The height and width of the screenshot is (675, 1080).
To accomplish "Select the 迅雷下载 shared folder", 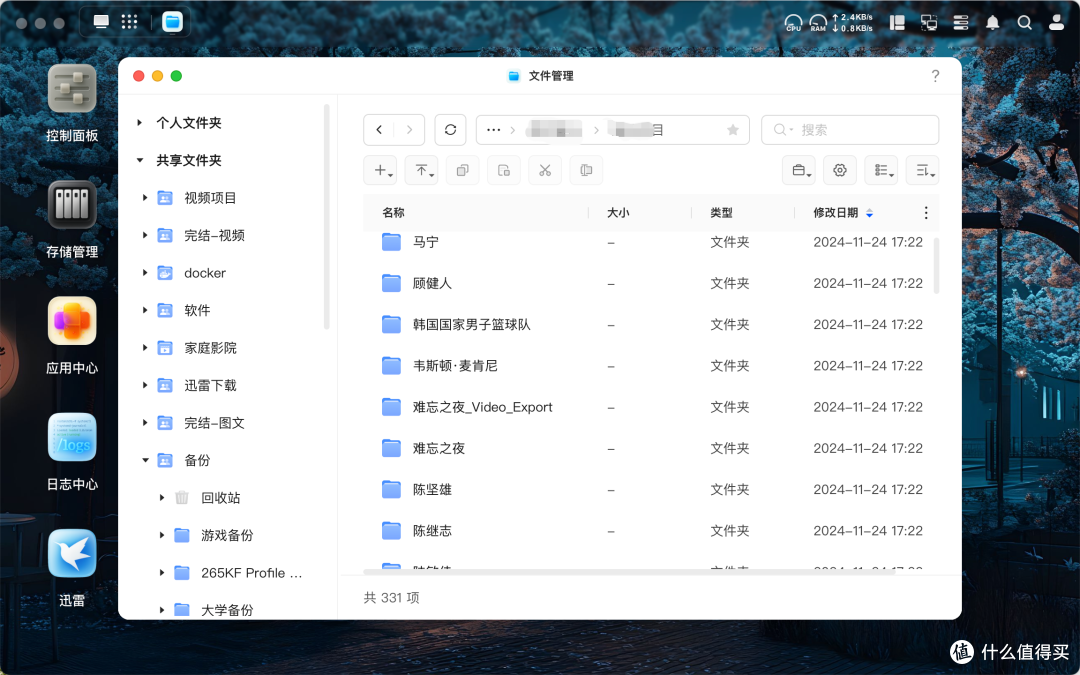I will point(210,386).
